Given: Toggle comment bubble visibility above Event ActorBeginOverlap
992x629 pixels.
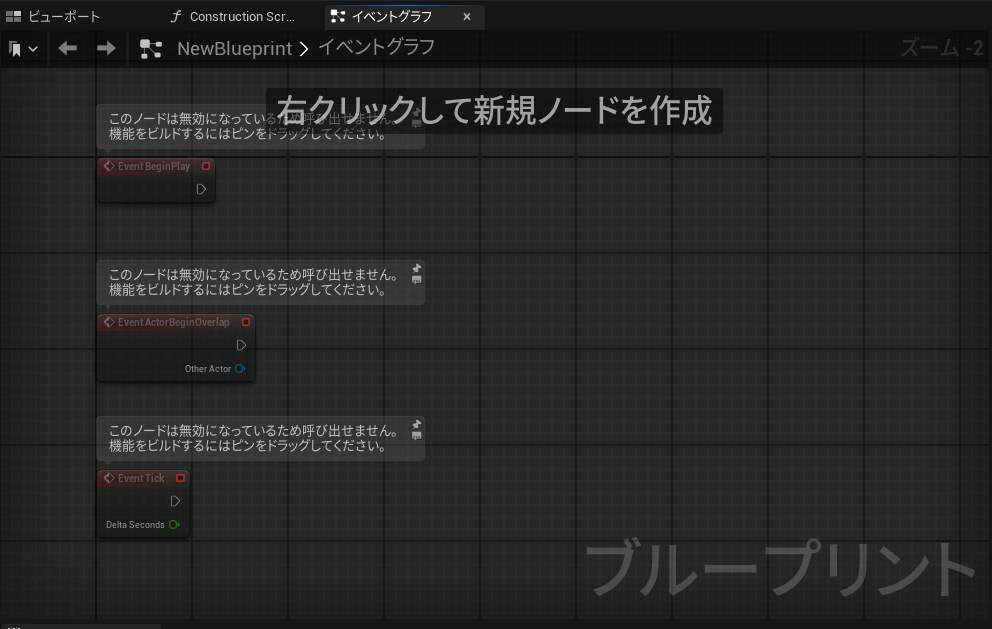Looking at the screenshot, I should coord(417,280).
